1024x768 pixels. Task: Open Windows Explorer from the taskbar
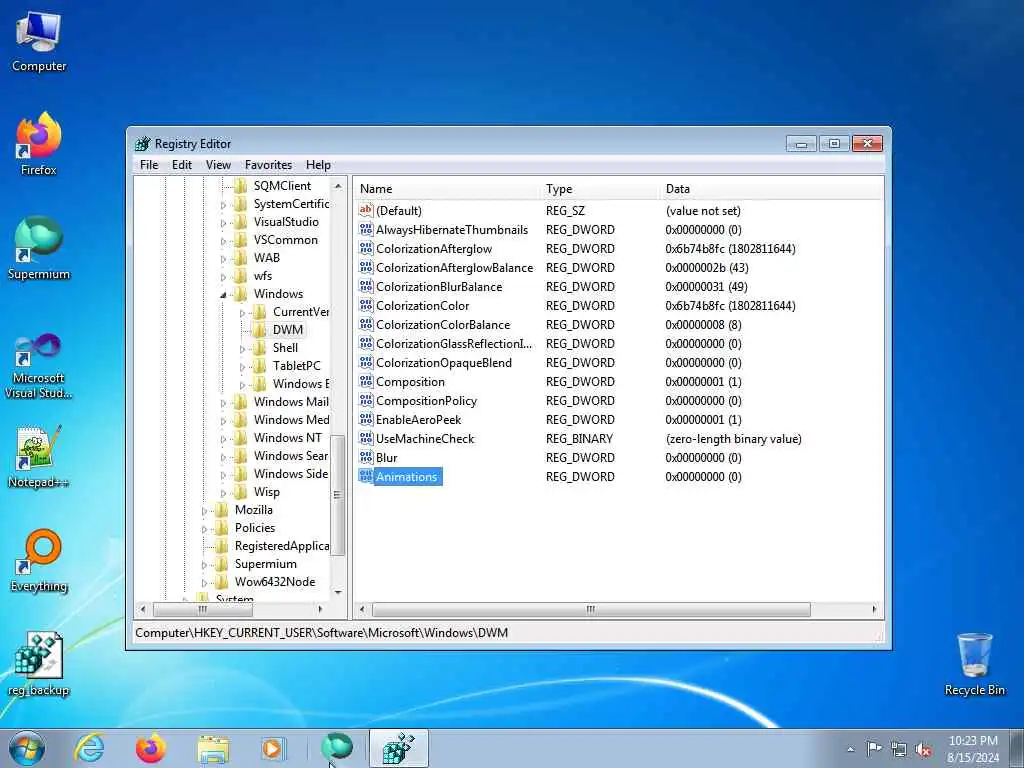213,748
